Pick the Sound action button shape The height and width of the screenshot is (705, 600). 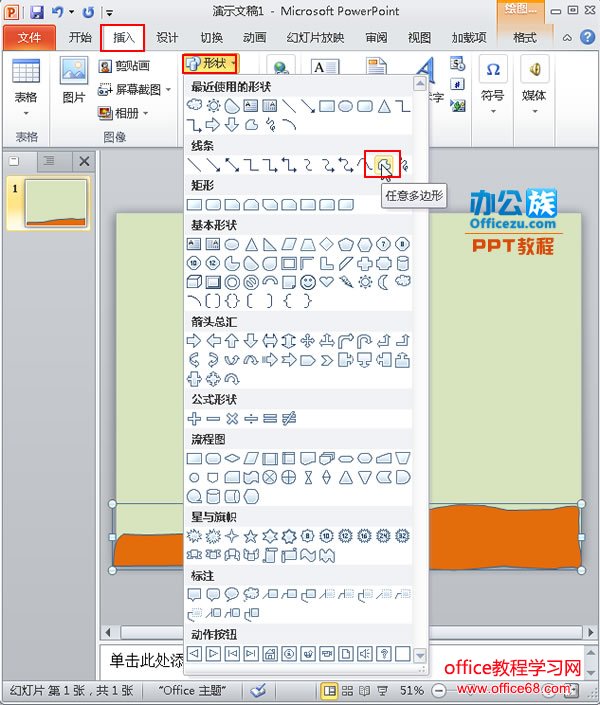[x=364, y=653]
